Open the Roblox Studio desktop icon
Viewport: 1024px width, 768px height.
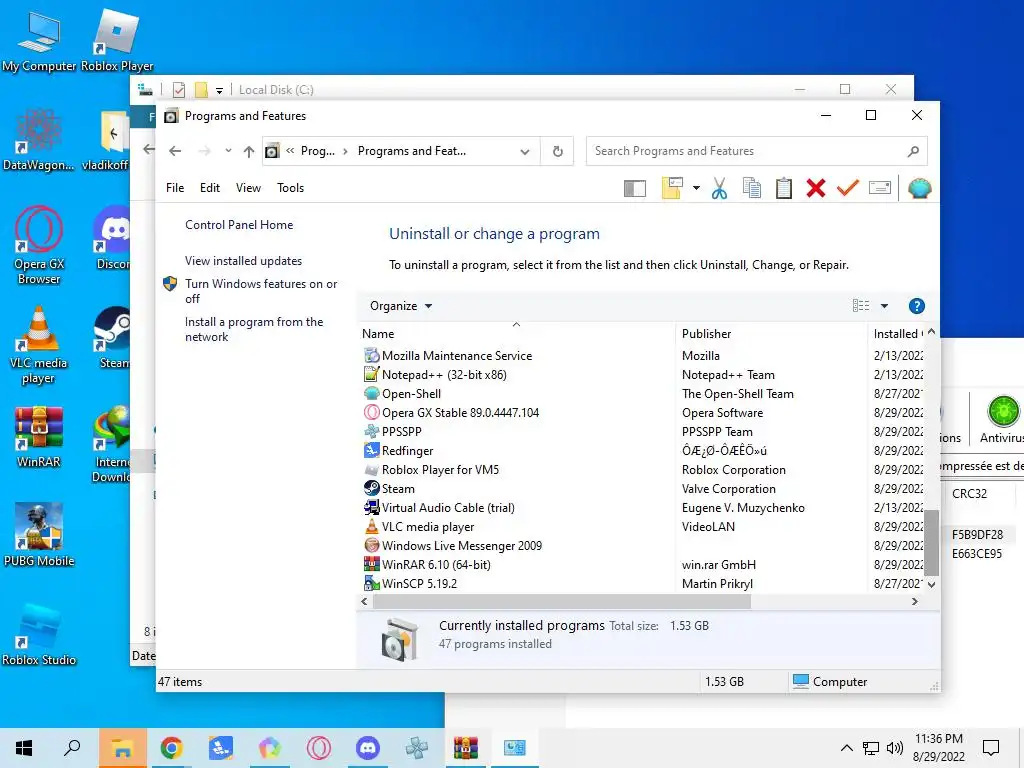point(39,635)
